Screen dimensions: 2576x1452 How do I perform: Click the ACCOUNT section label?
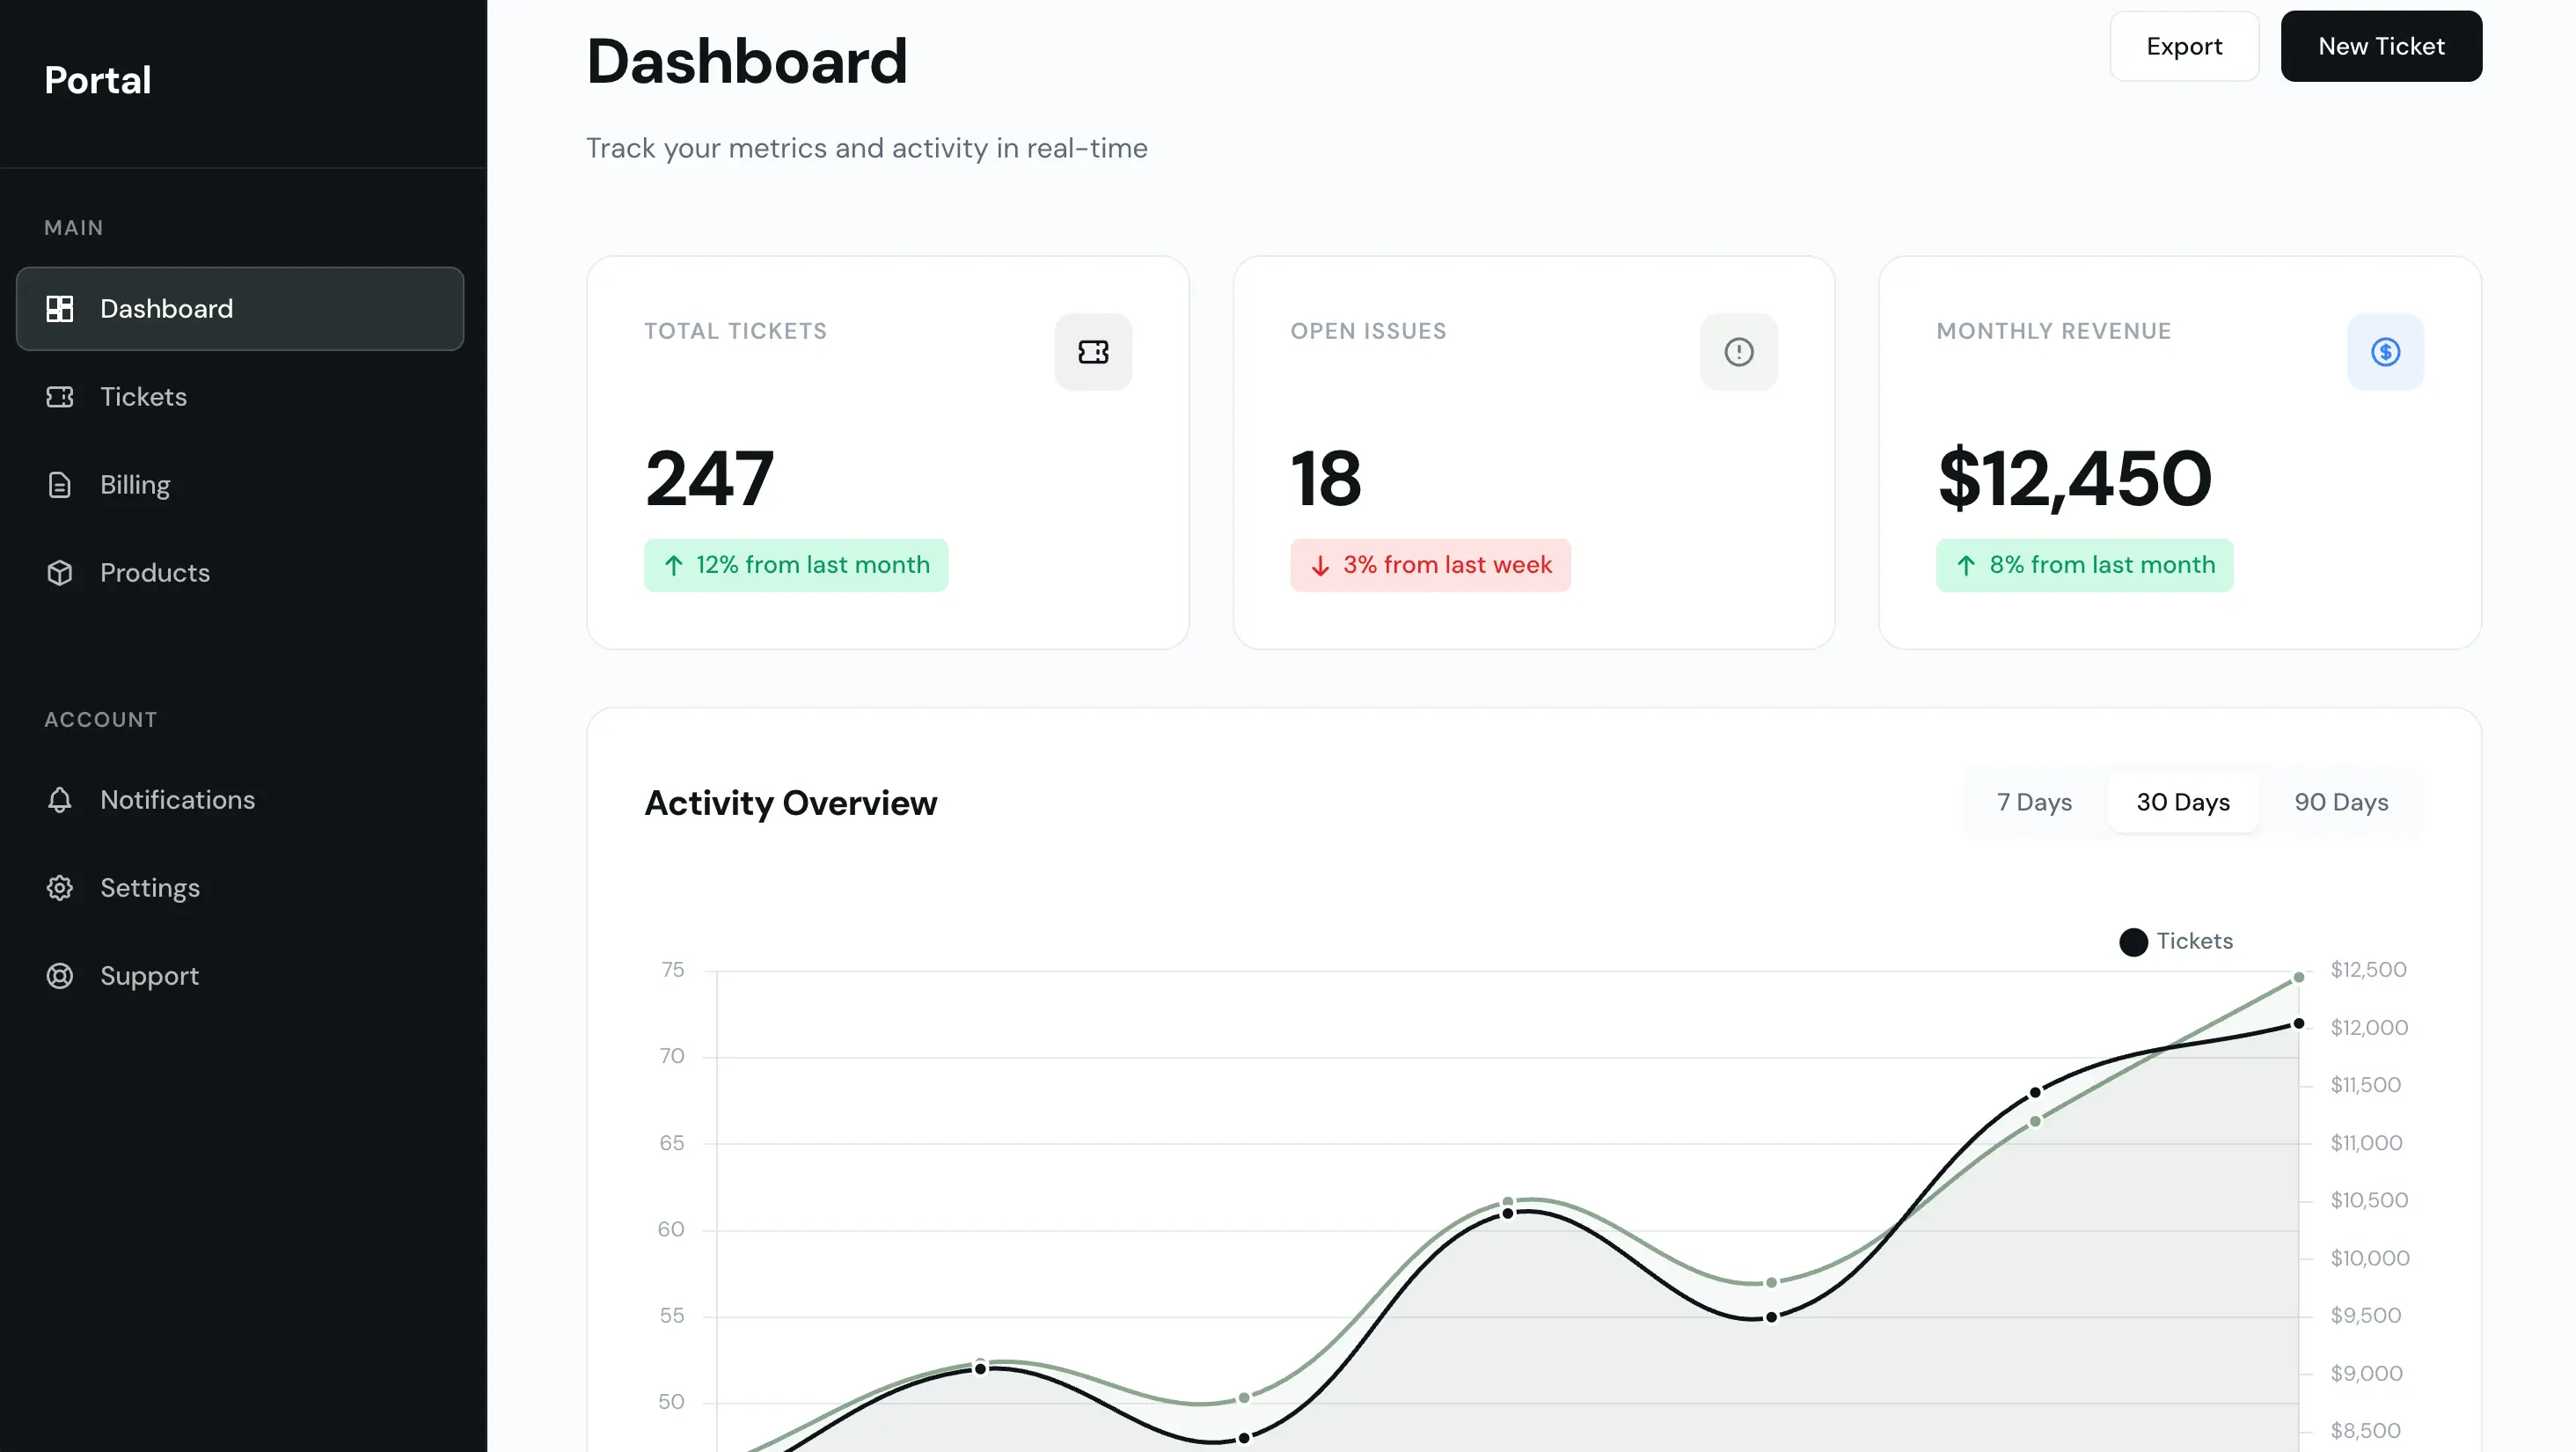click(101, 720)
